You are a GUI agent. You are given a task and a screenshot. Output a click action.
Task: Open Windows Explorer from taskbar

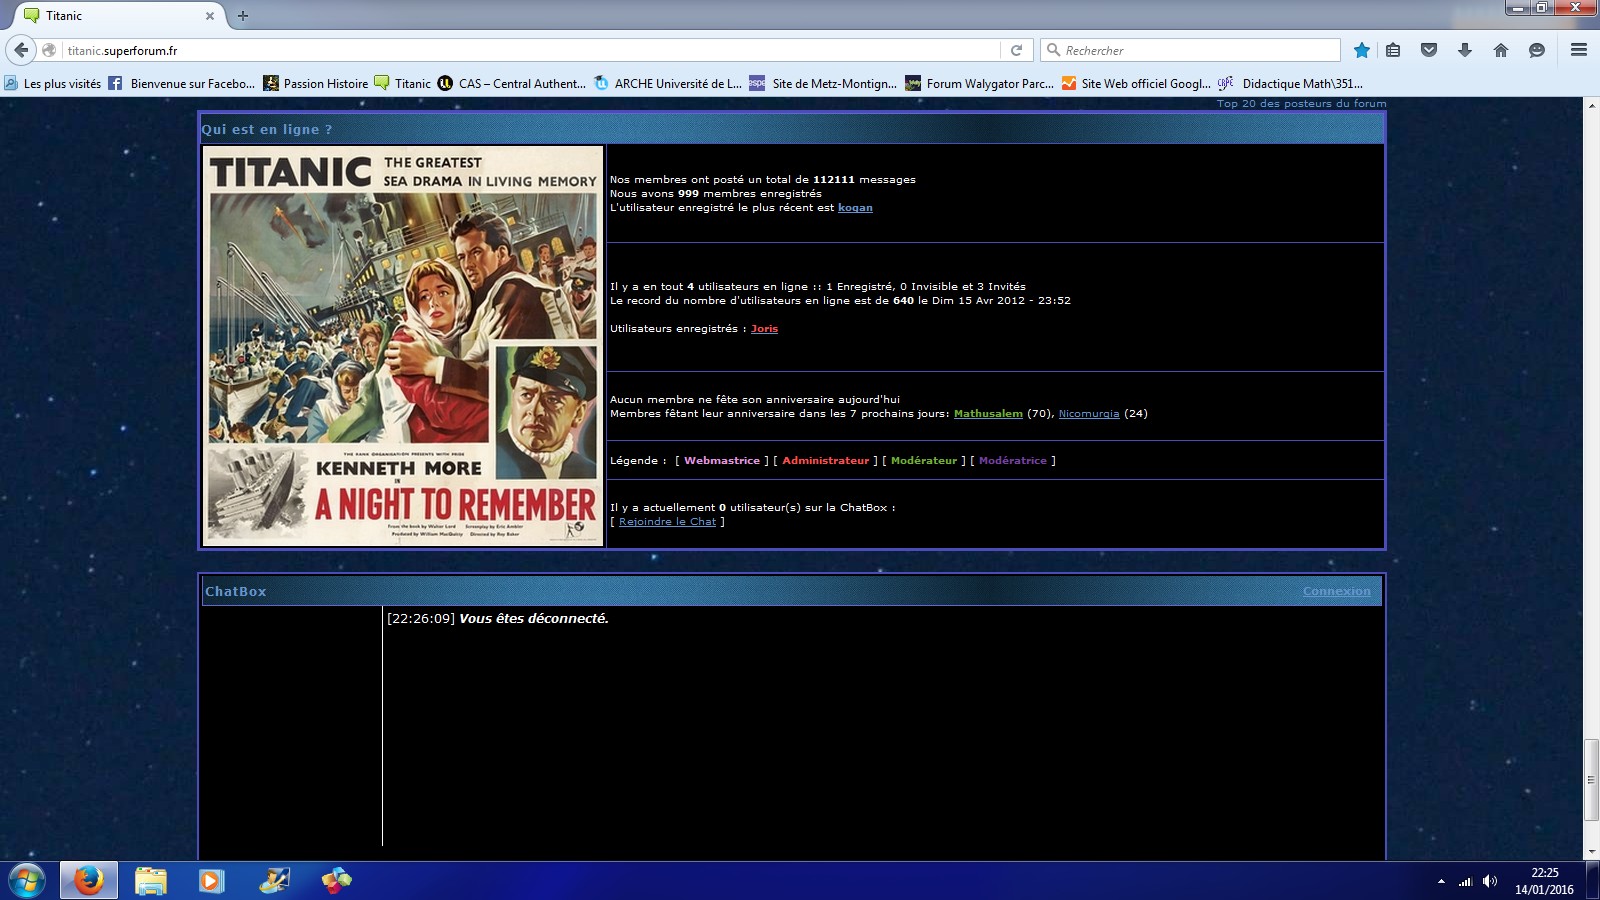pyautogui.click(x=151, y=881)
